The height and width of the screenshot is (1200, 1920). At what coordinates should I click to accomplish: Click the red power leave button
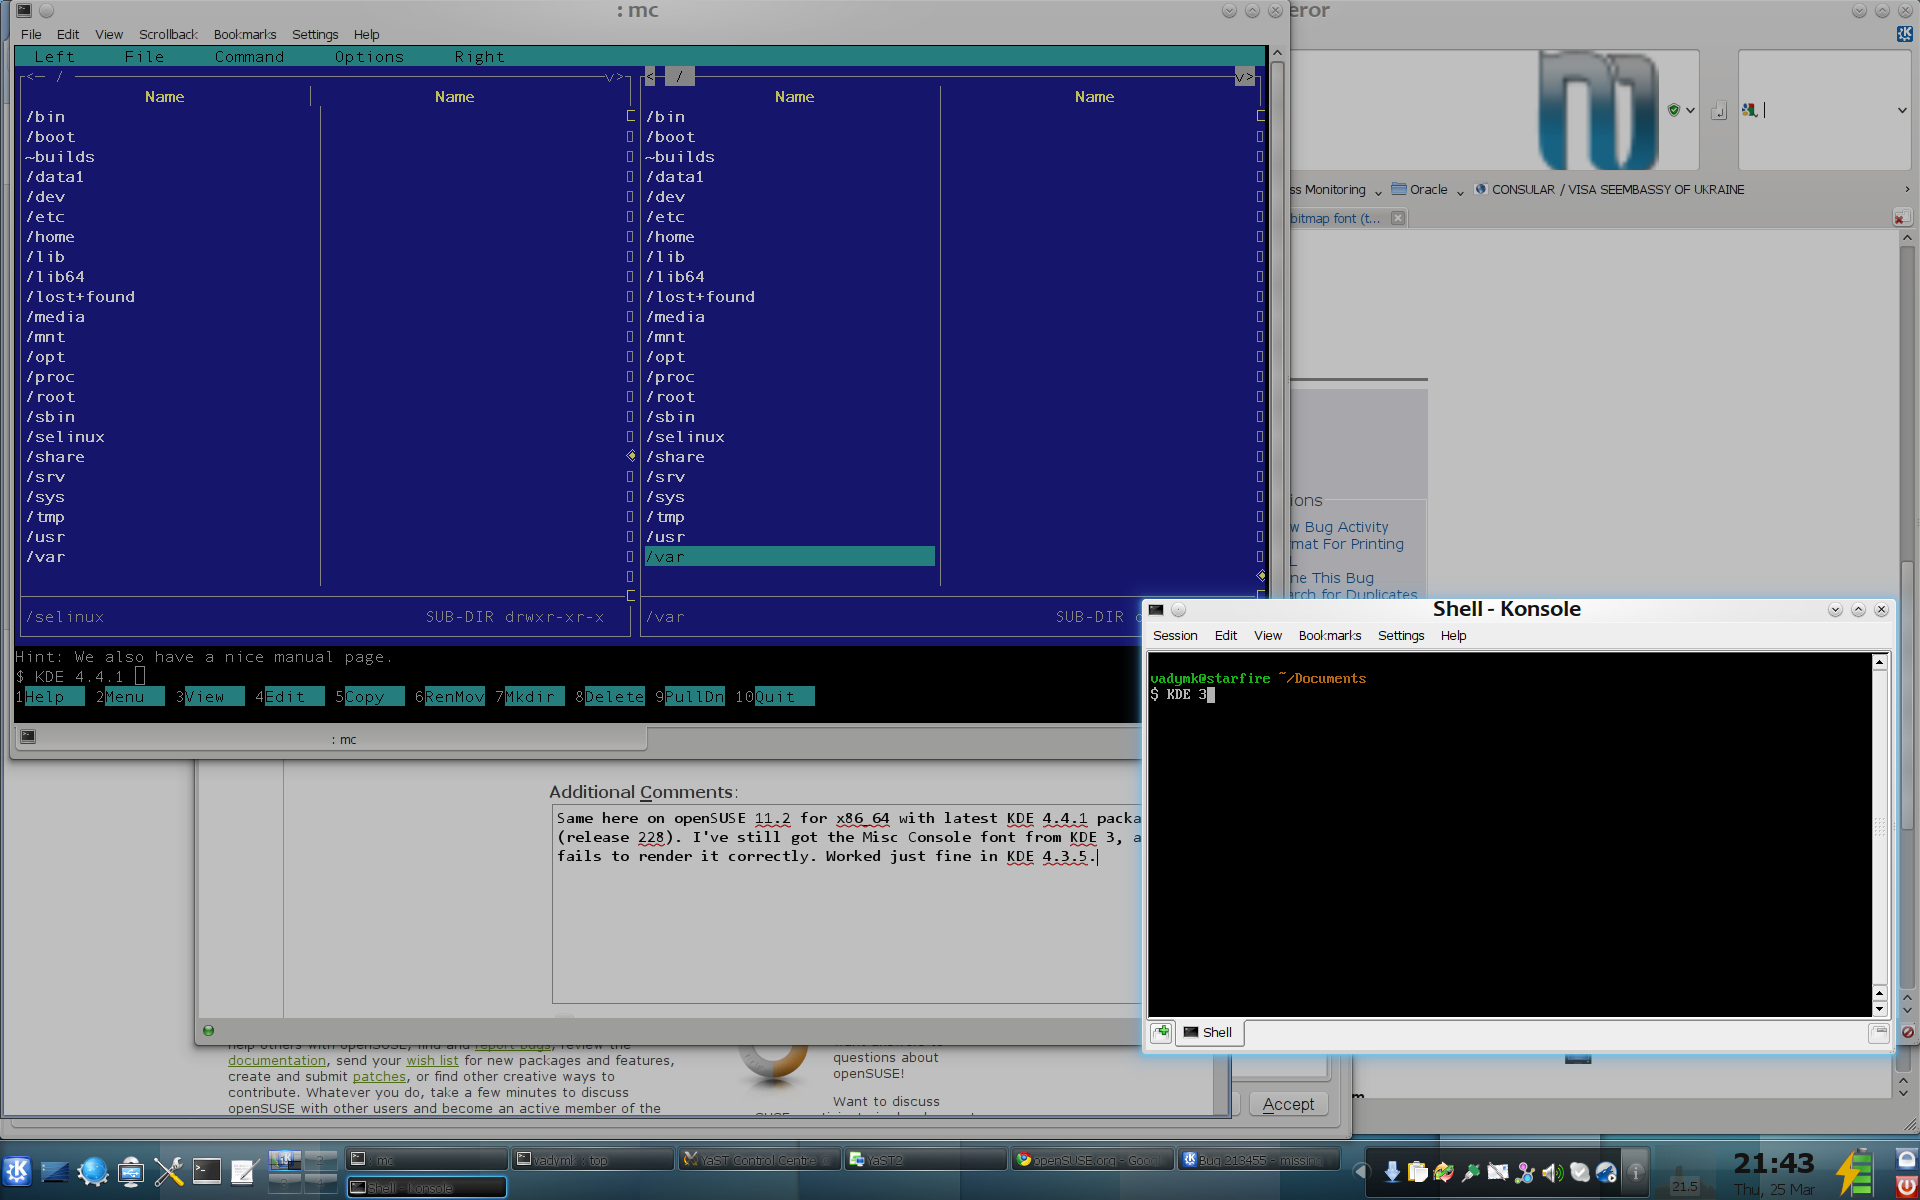(1906, 1186)
